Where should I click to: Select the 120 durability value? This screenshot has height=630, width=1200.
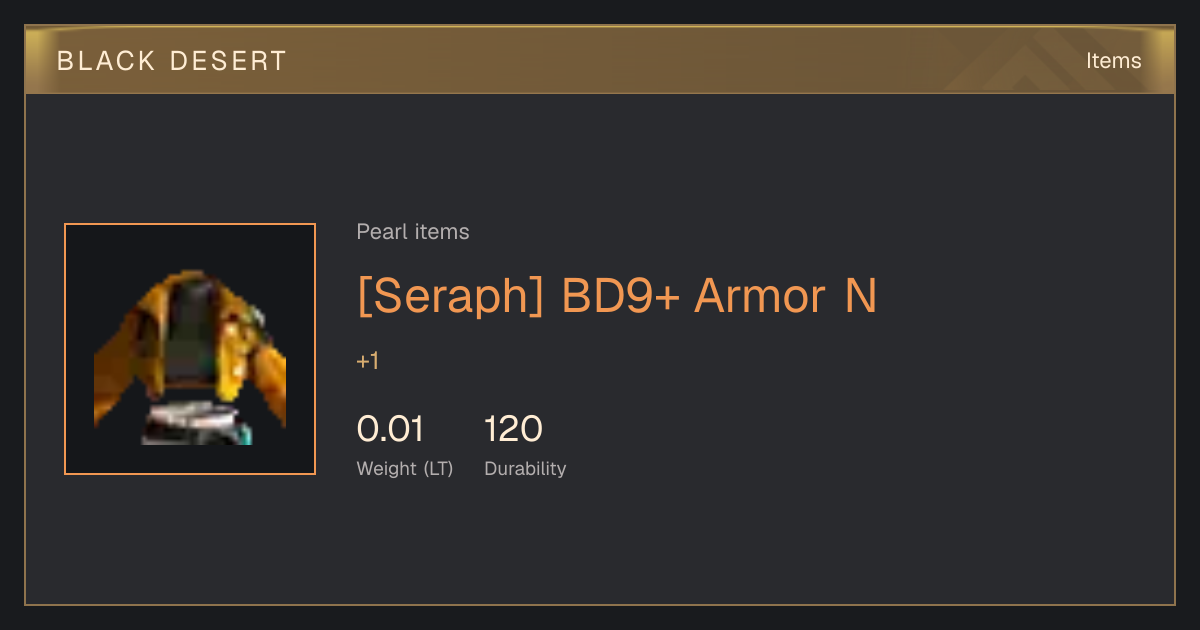[513, 429]
